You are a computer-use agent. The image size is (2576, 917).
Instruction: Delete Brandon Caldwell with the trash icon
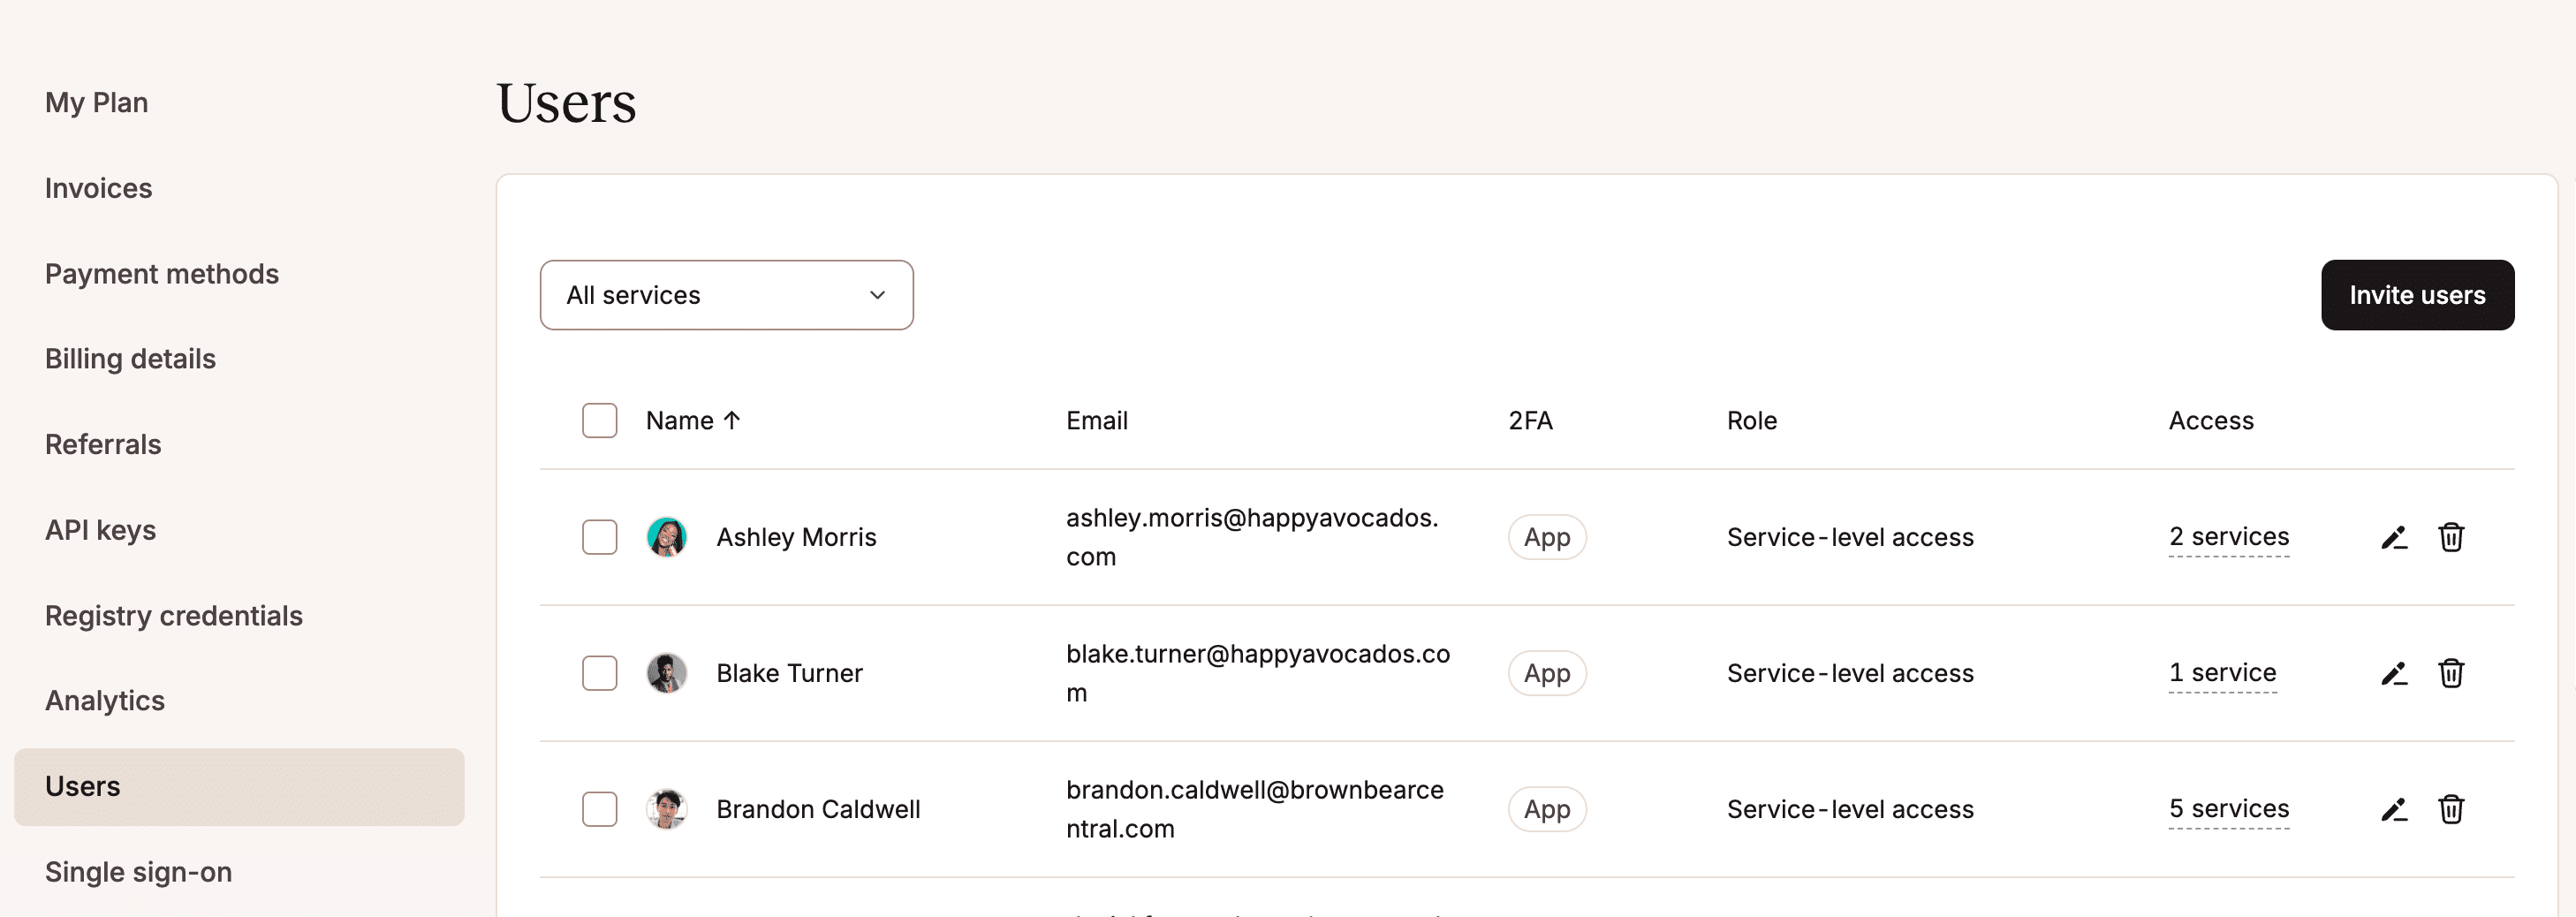[2452, 809]
